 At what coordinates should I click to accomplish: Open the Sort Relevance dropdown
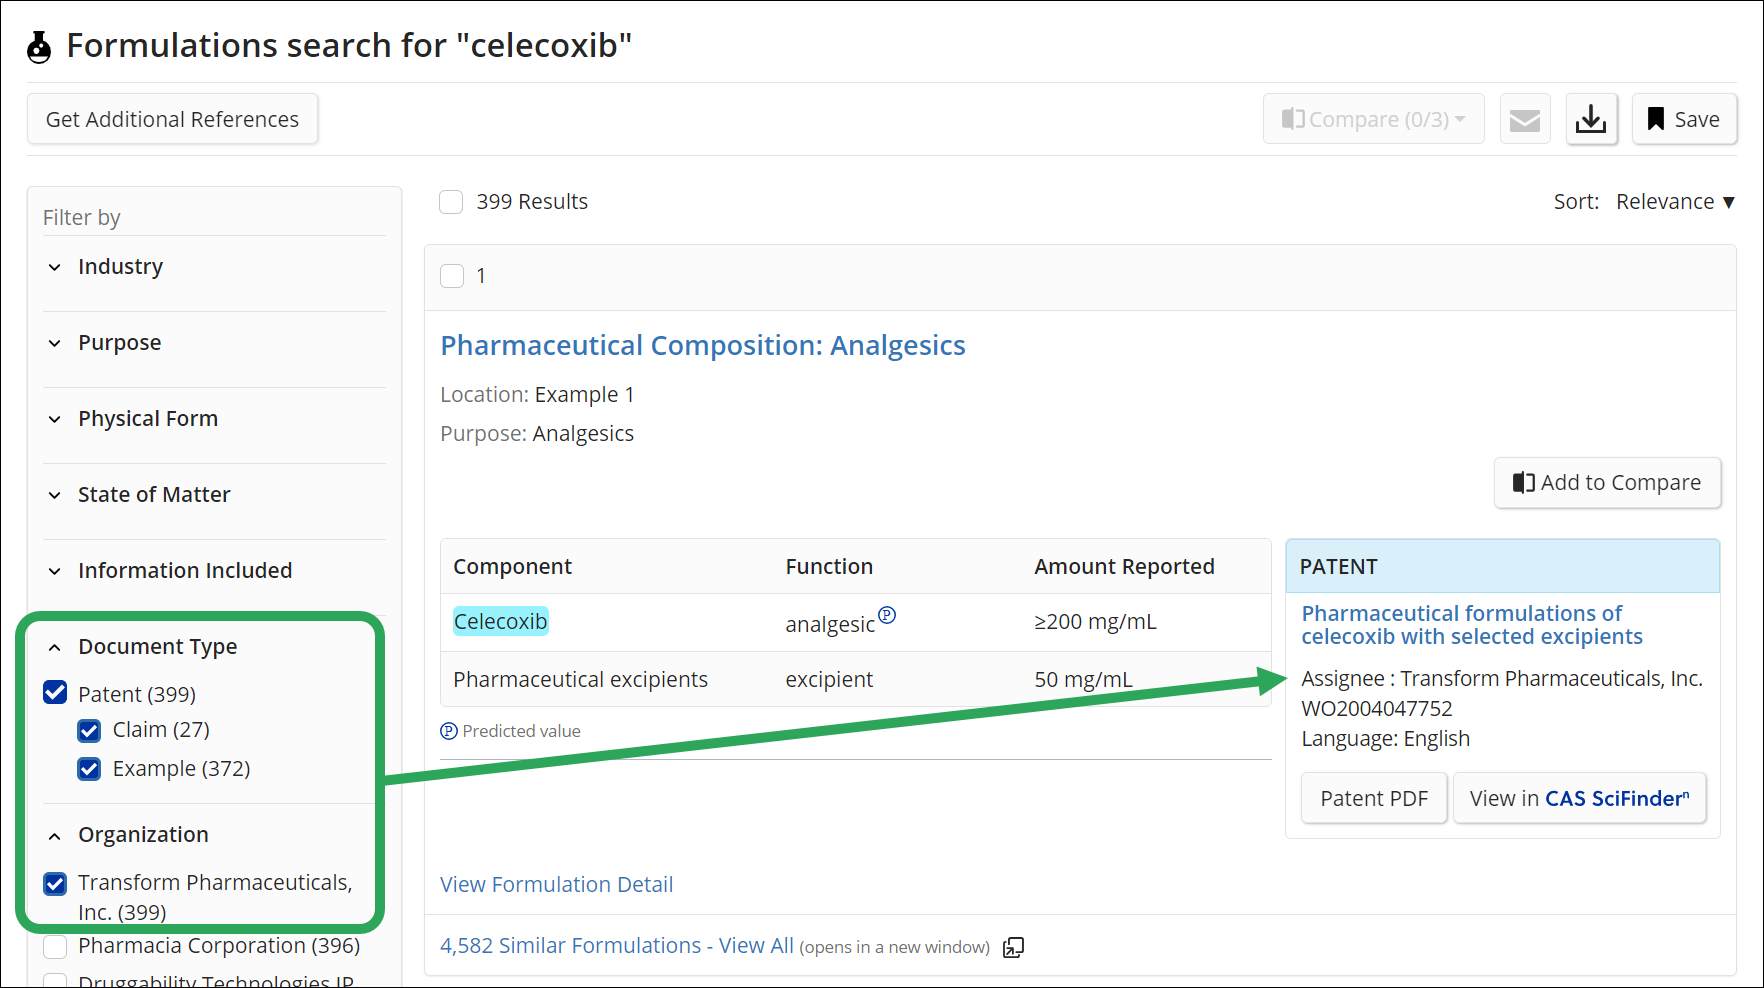pyautogui.click(x=1675, y=202)
